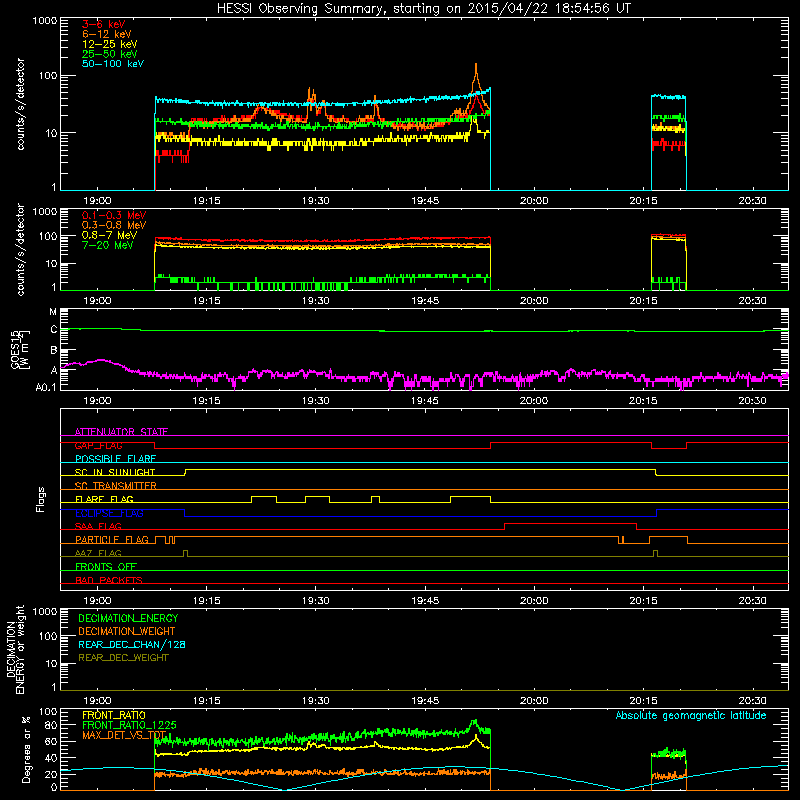The image size is (800, 800).
Task: Click the SAA_FLAG label
Action: coord(98,526)
